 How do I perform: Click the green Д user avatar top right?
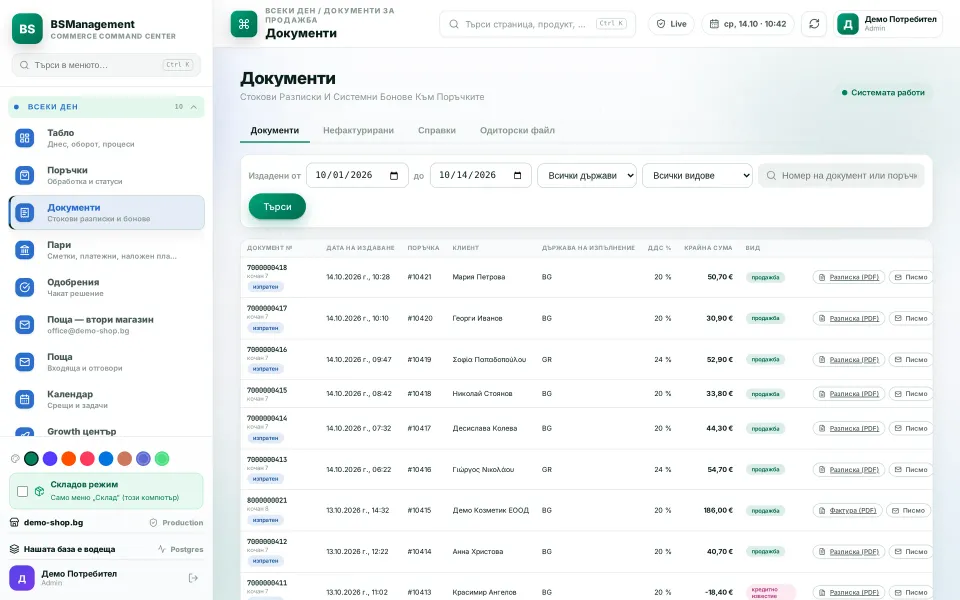(x=848, y=24)
